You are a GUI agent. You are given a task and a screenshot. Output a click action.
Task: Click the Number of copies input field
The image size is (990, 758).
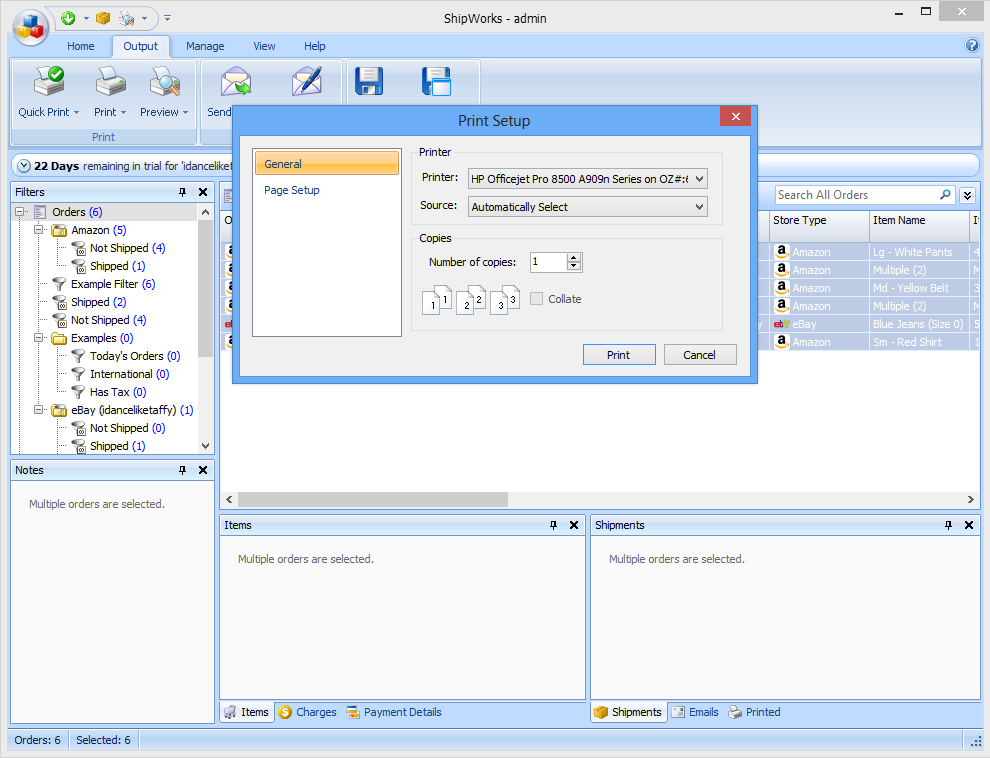click(x=549, y=262)
